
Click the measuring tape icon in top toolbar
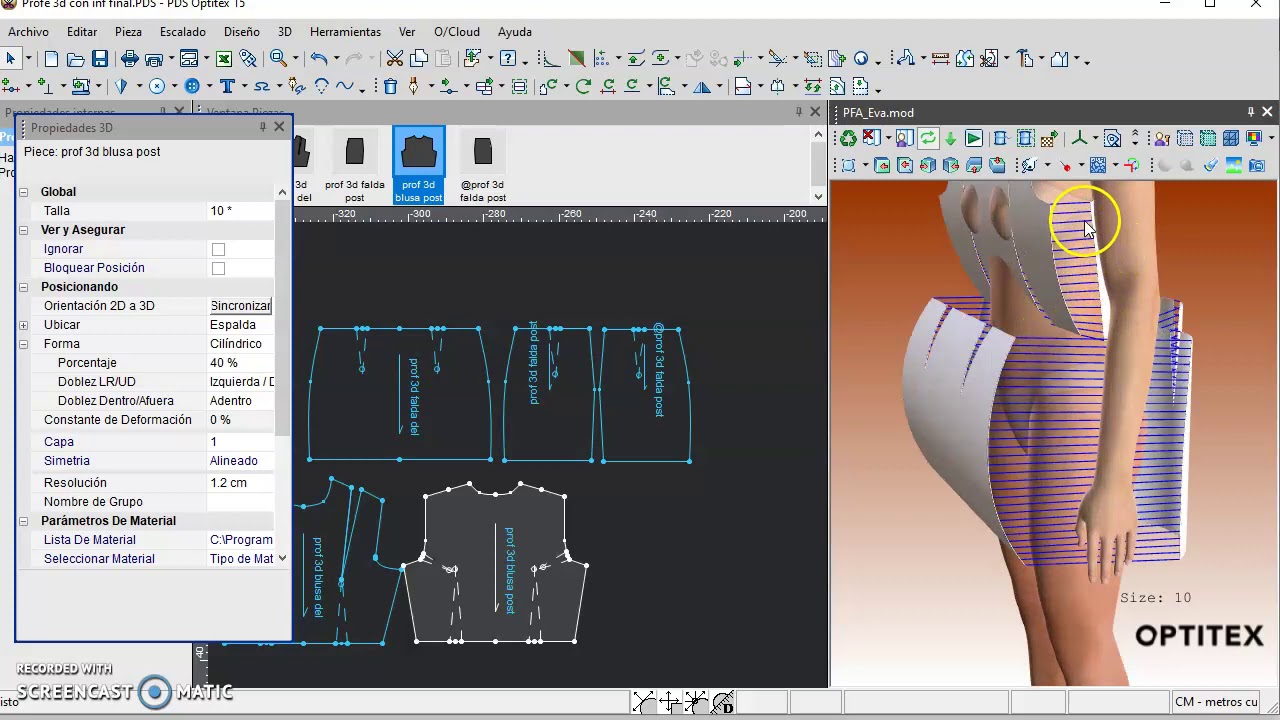[940, 59]
